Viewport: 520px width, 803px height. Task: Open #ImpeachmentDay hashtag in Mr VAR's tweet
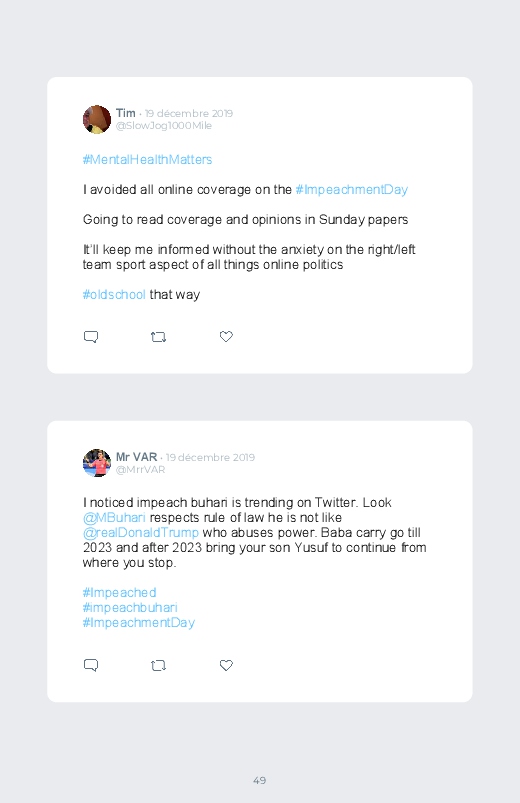tap(139, 623)
